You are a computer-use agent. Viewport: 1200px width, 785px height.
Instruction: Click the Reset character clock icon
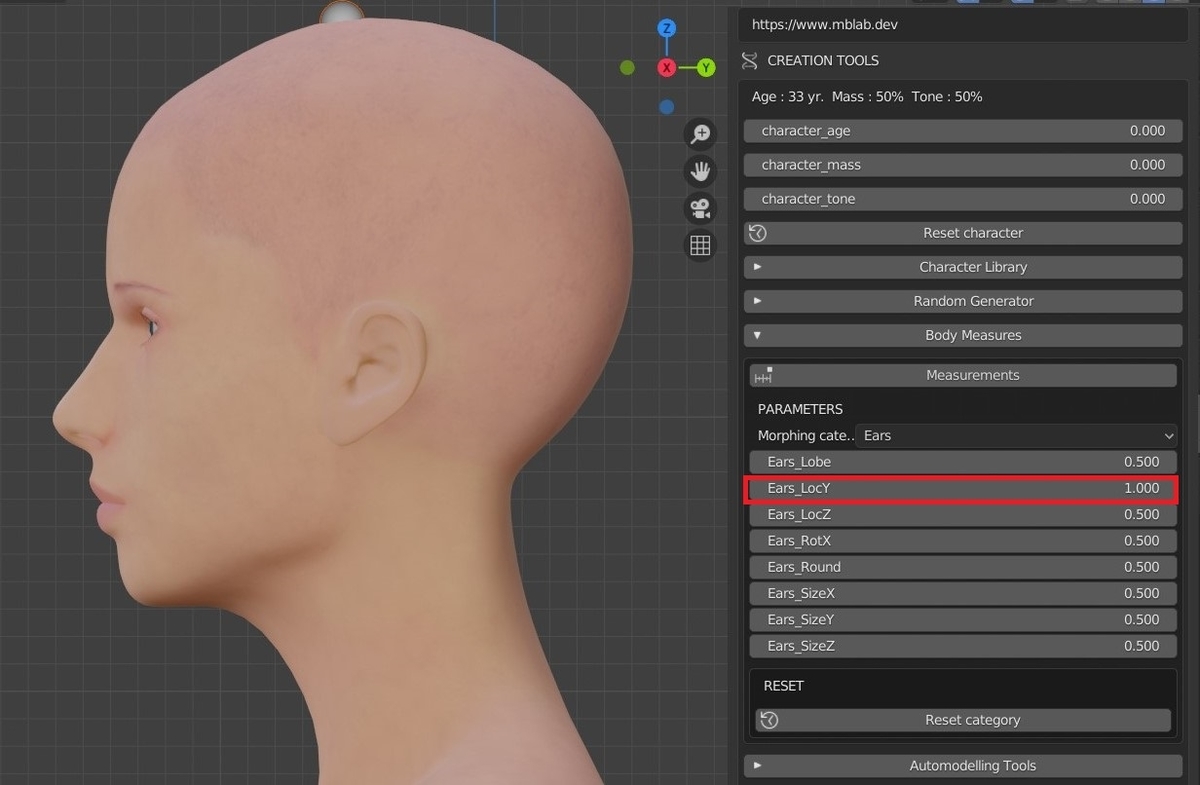758,233
